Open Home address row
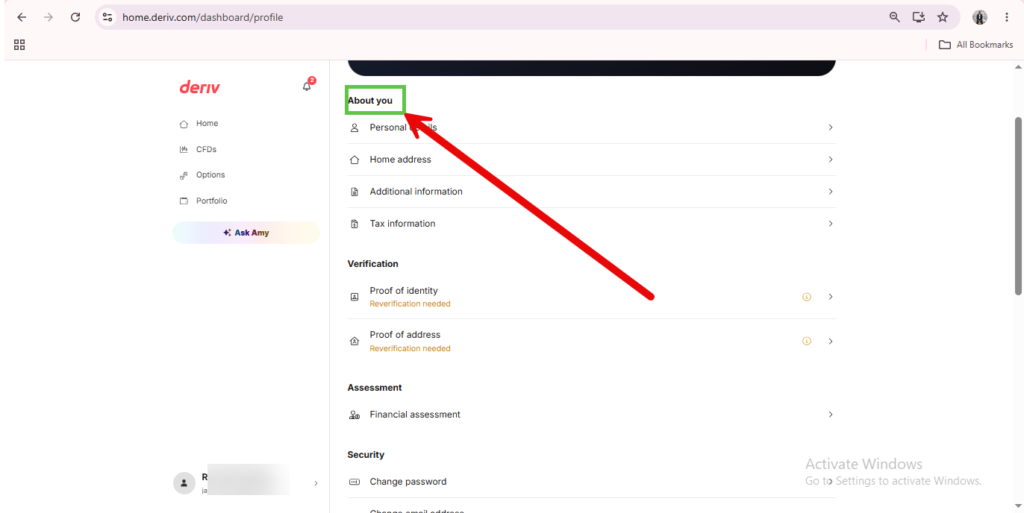Viewport: 1024px width, 513px height. 591,159
